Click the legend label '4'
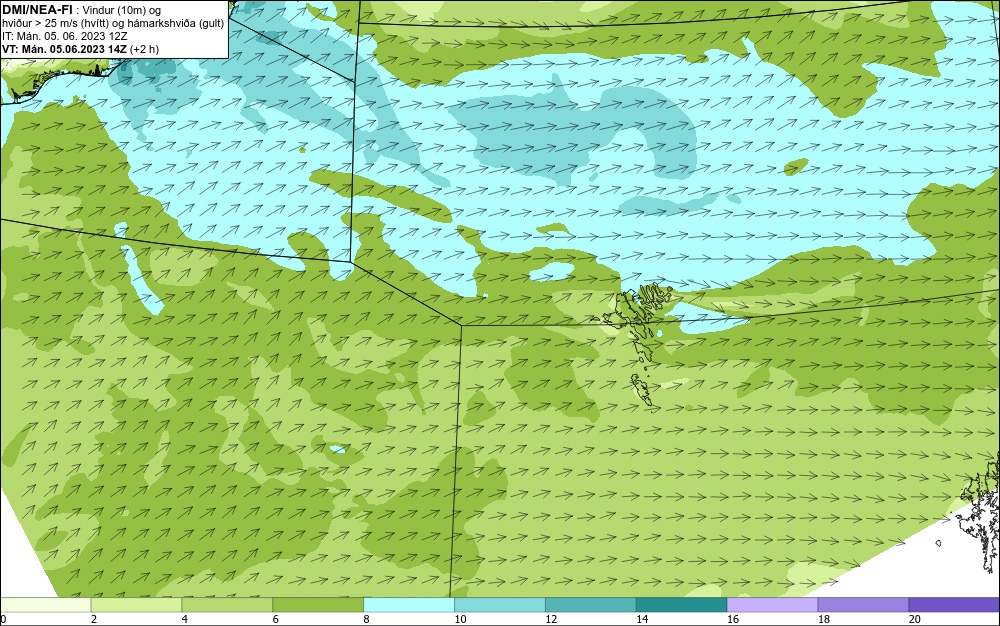 click(184, 619)
